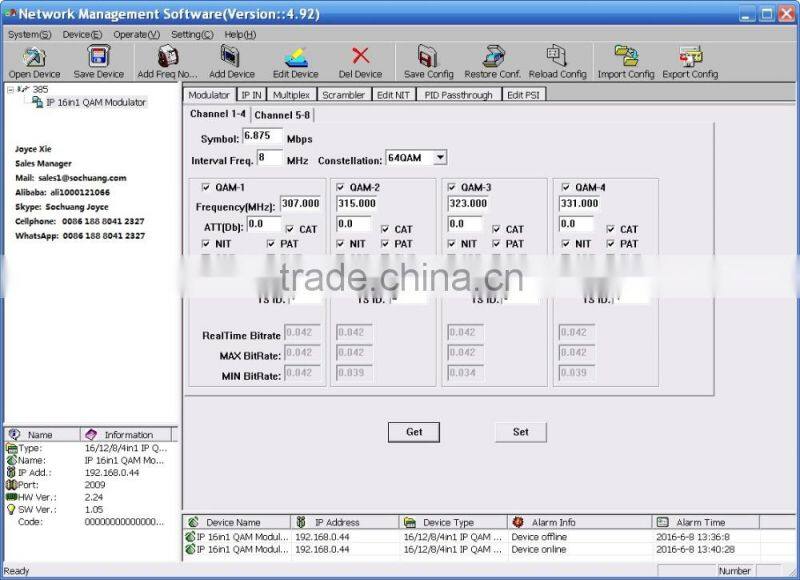This screenshot has height=580, width=800.
Task: Click the Export Config toolbar icon
Action: click(690, 57)
